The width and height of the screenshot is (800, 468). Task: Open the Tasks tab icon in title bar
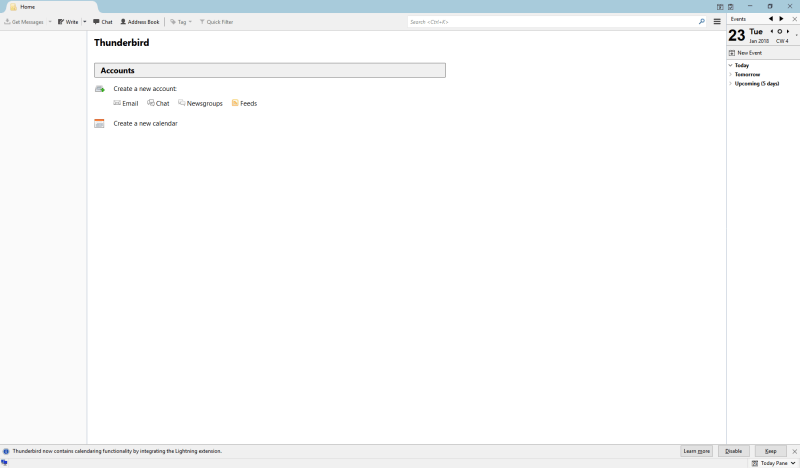pos(731,7)
